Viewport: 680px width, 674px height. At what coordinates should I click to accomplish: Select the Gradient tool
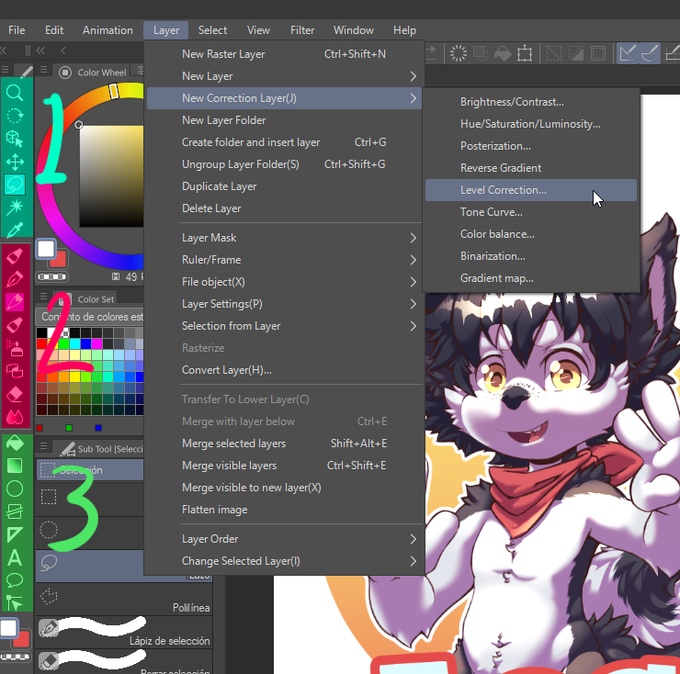click(x=14, y=465)
